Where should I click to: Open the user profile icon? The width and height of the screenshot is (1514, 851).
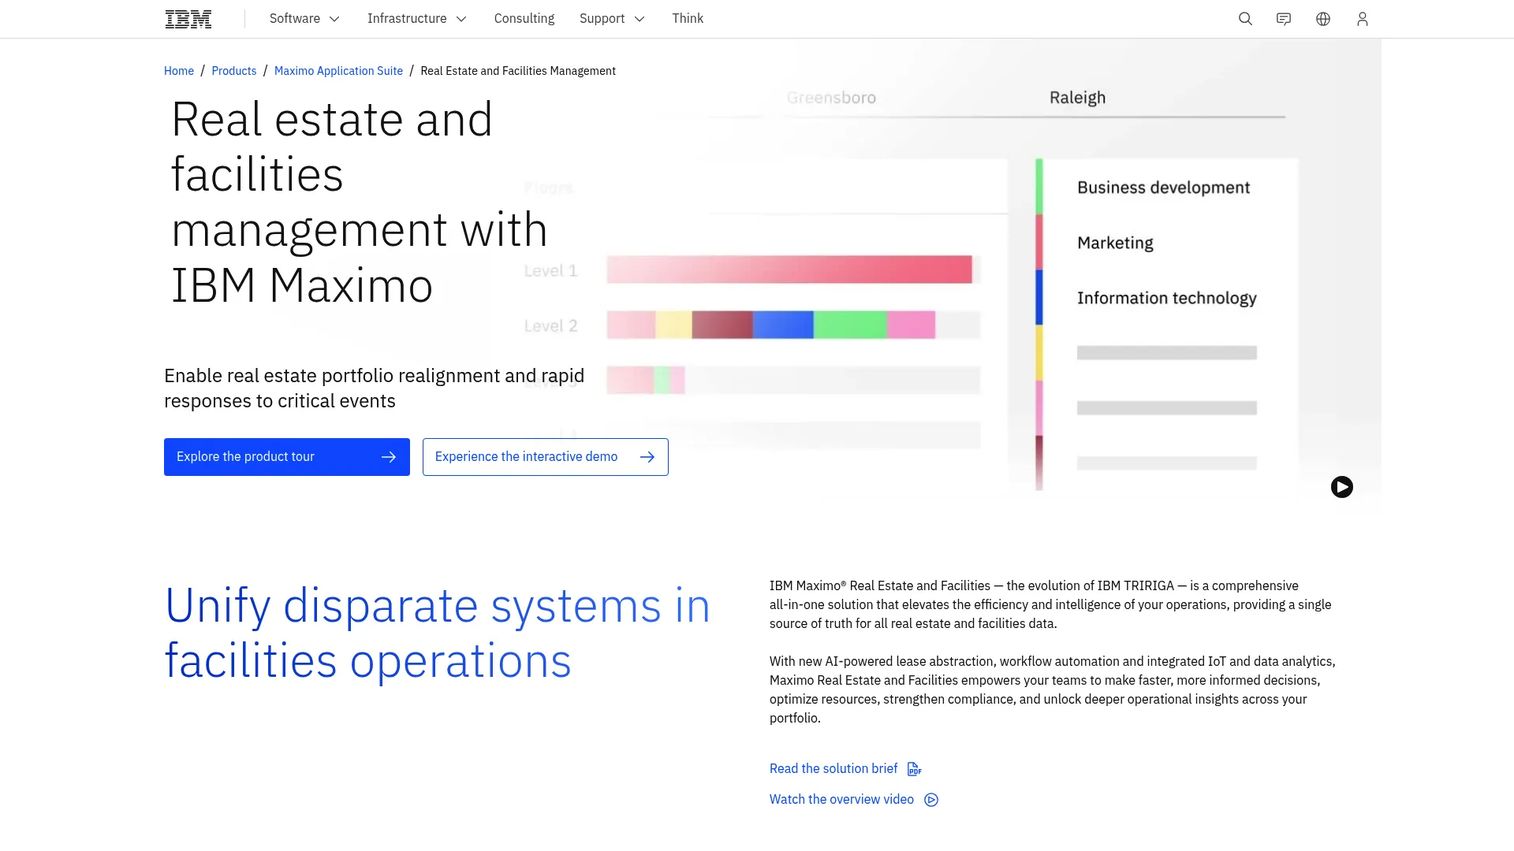click(1362, 19)
